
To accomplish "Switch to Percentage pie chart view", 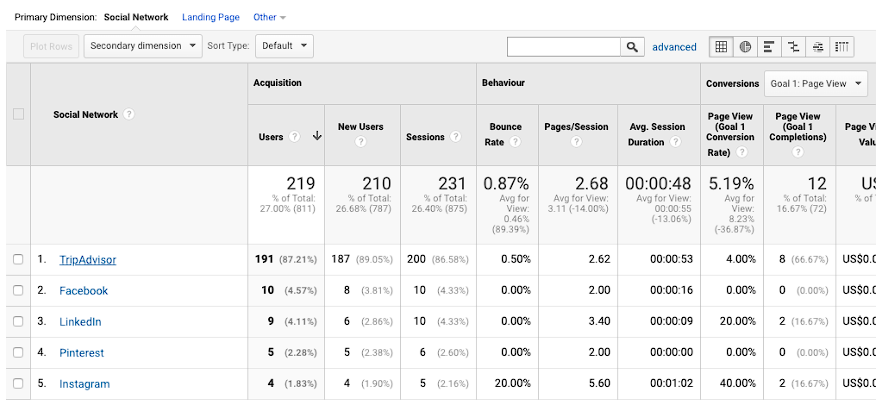I will [745, 47].
